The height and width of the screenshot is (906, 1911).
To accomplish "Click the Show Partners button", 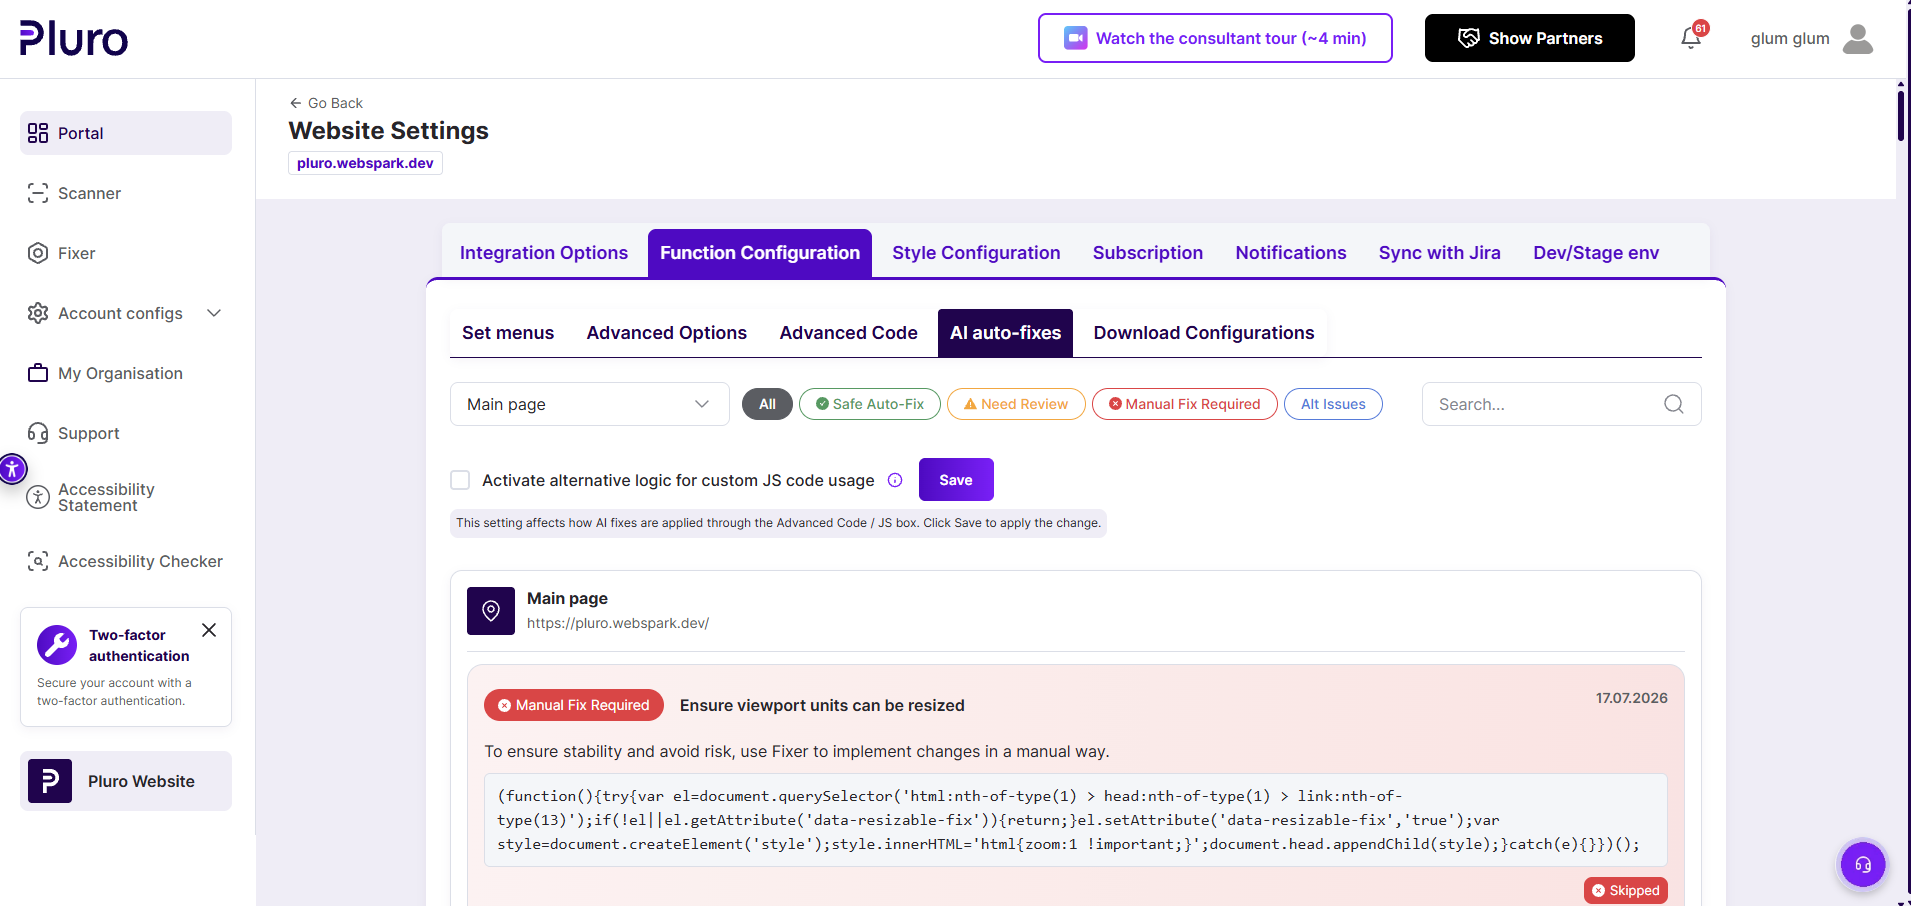I will pos(1530,38).
